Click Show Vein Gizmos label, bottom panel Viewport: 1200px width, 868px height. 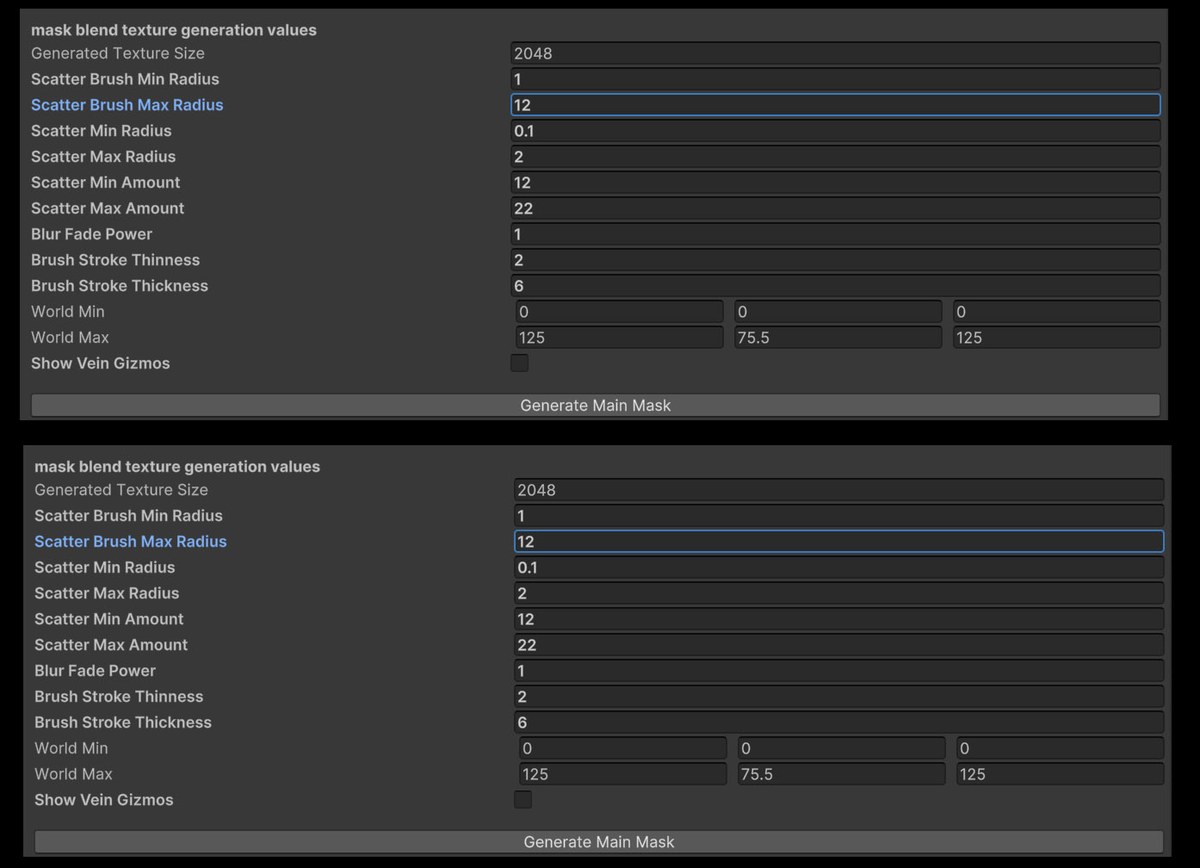click(104, 800)
